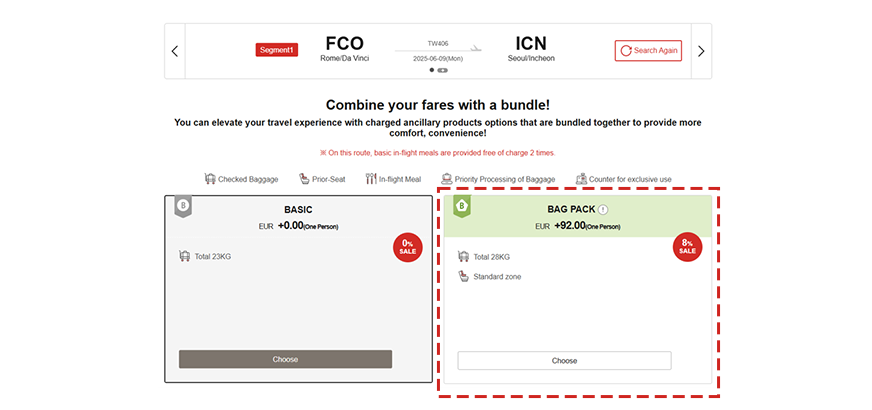The width and height of the screenshot is (872, 410).
Task: Click the green BAG PACK badge icon
Action: tap(462, 207)
